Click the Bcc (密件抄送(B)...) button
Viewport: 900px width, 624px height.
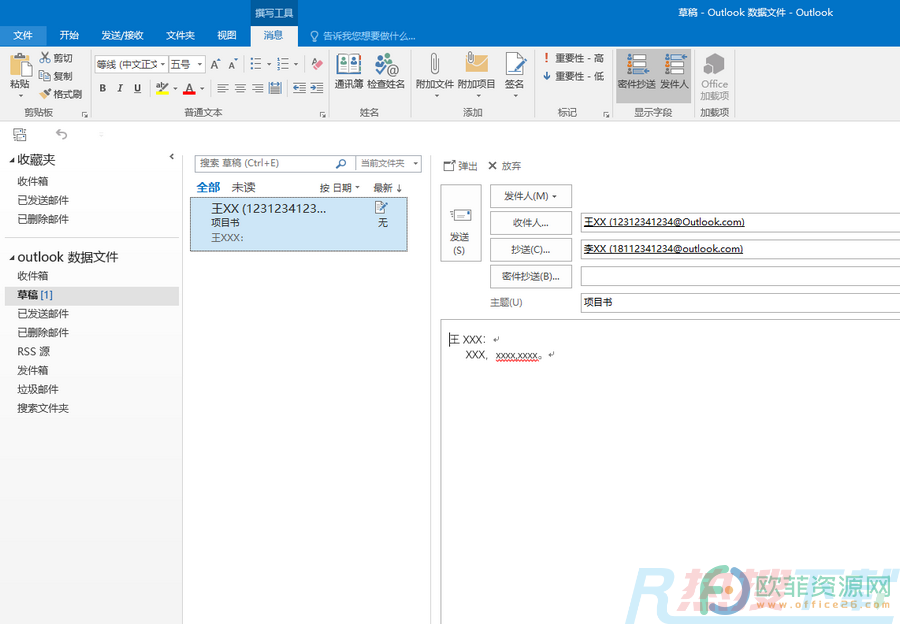point(530,276)
